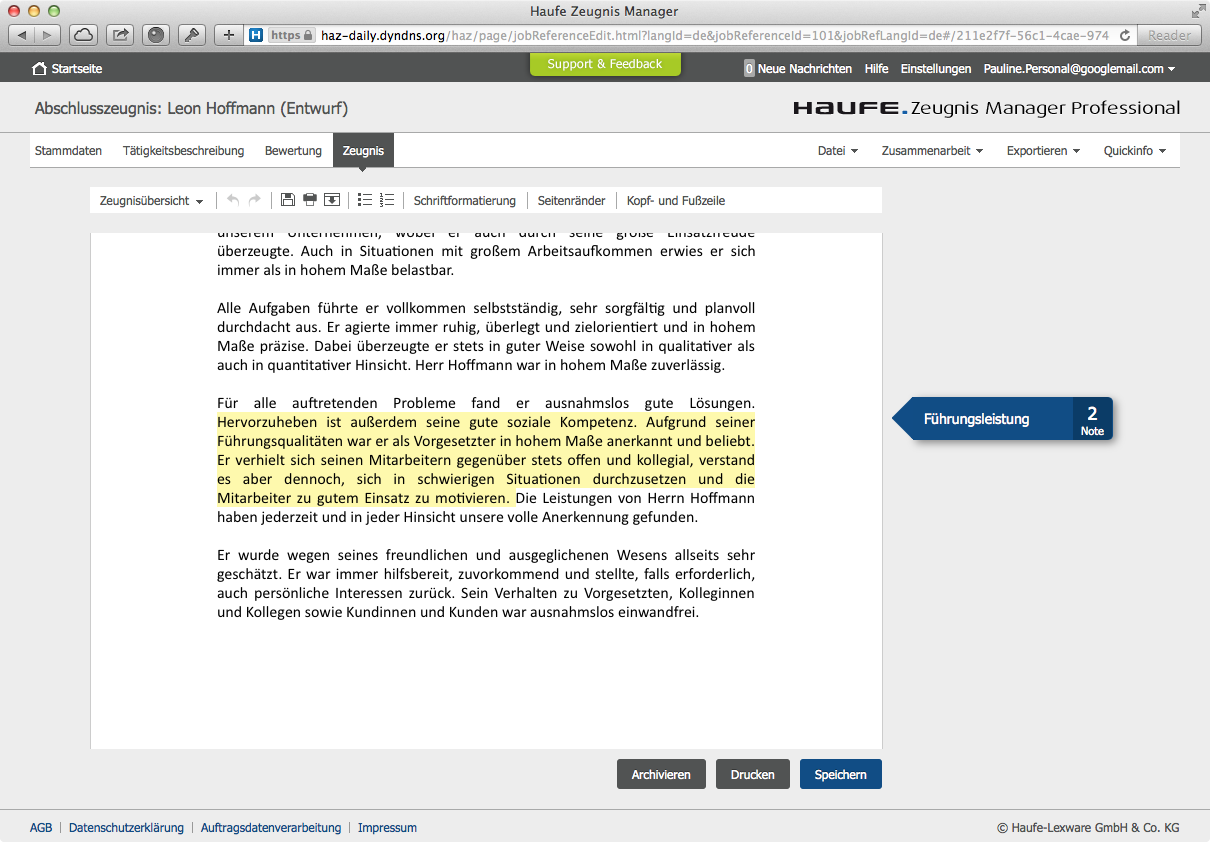The width and height of the screenshot is (1210, 842).
Task: Click the Haufe Zeugnis Manager Professional logo
Action: click(987, 108)
